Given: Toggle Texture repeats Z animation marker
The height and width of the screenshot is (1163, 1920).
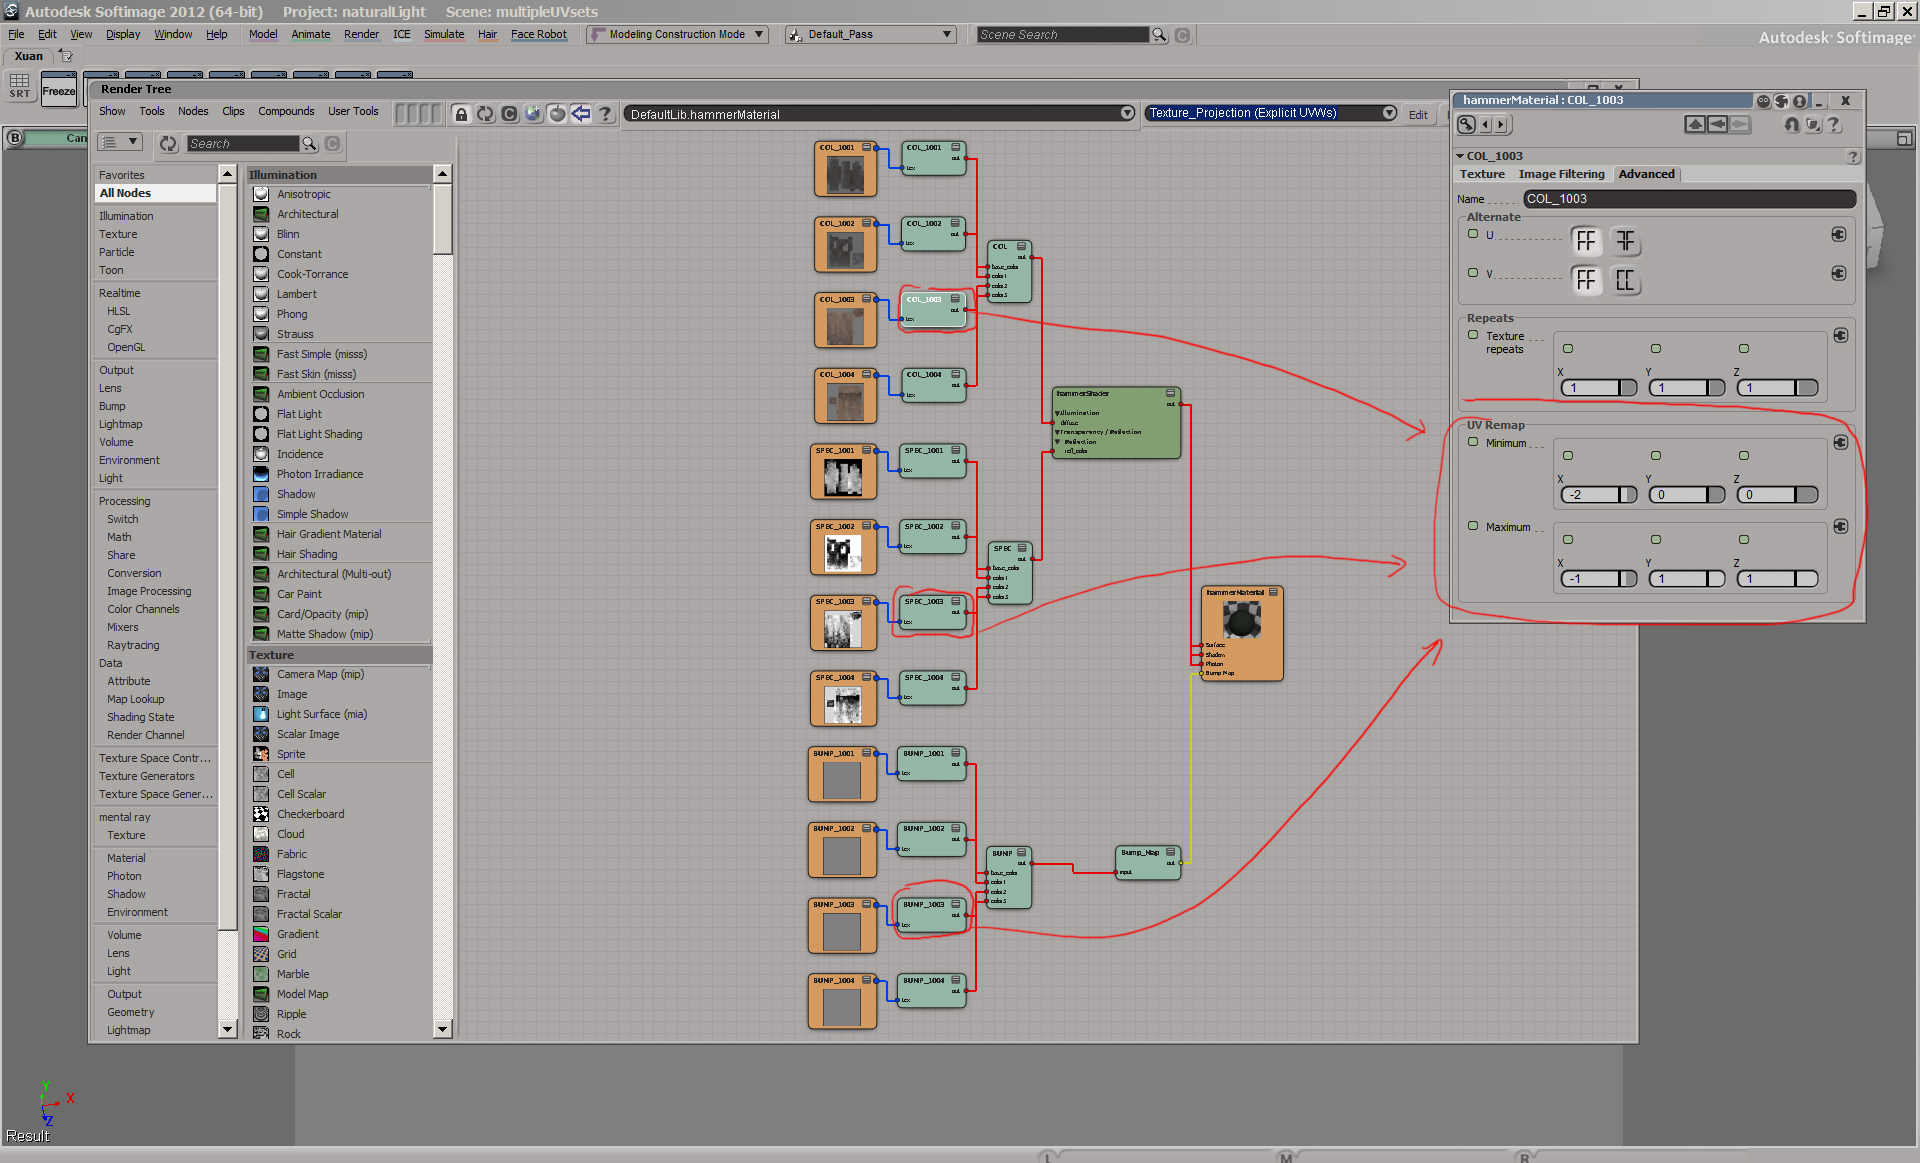Looking at the screenshot, I should click(1744, 349).
